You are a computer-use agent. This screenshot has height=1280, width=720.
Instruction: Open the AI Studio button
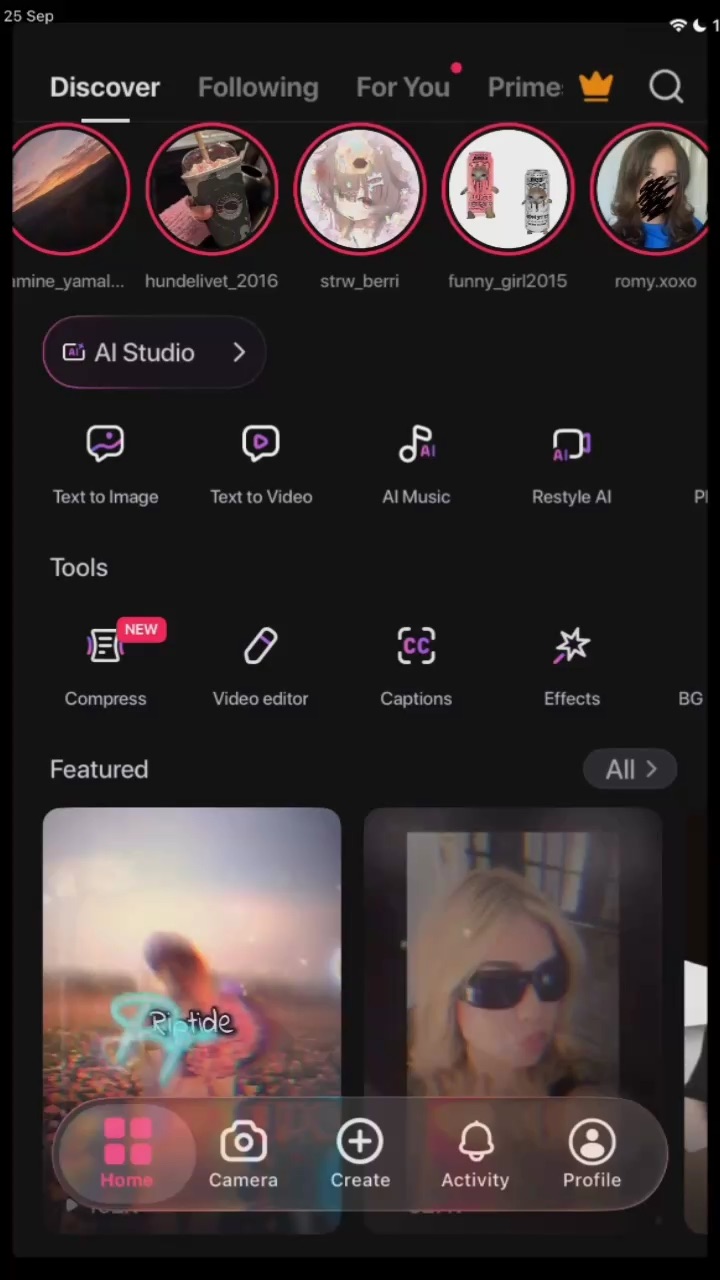[154, 352]
